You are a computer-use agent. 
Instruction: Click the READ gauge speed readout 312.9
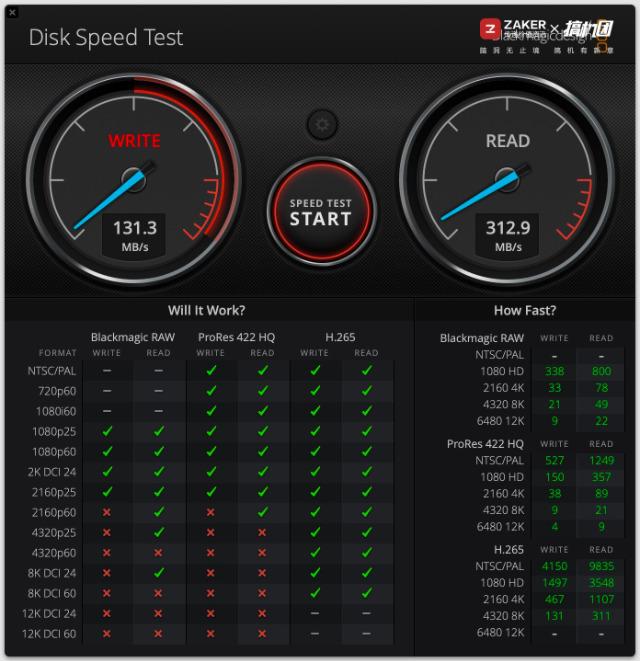pyautogui.click(x=508, y=228)
